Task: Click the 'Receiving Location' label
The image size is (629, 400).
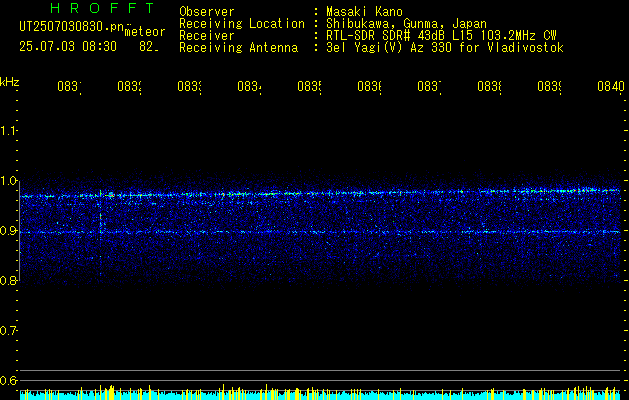Action: click(242, 24)
